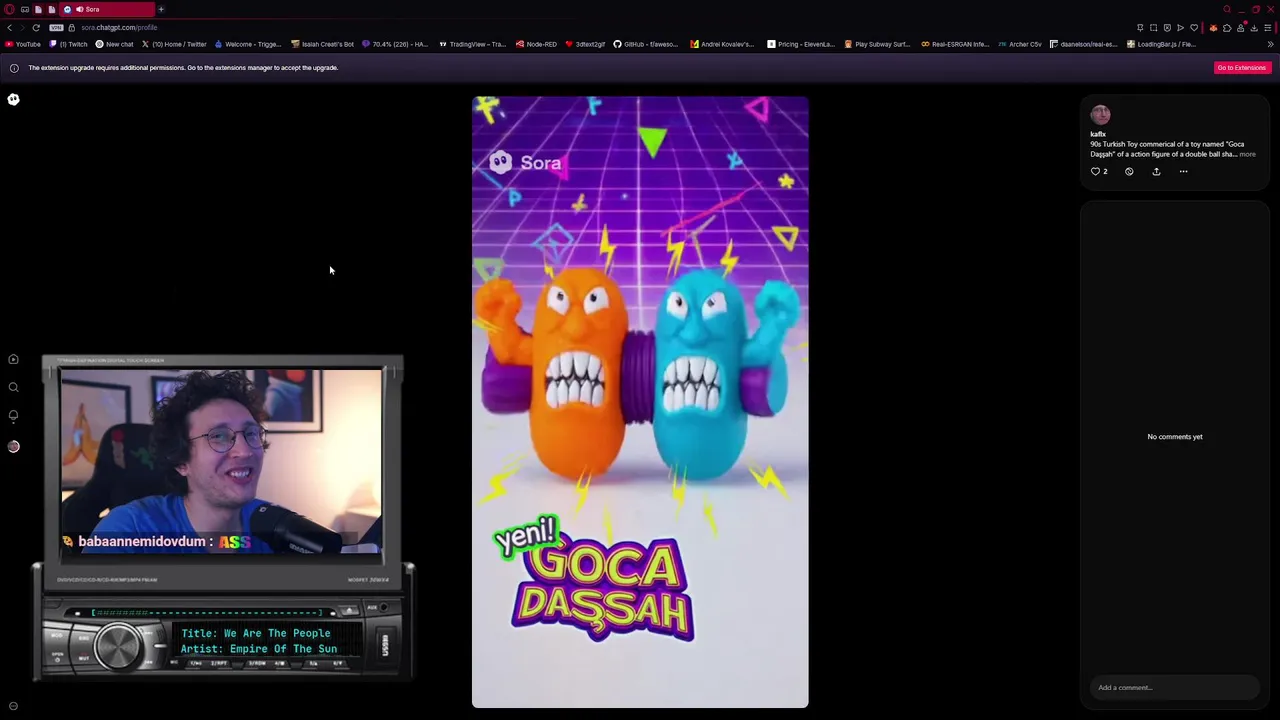Open the 'Real-ESRGAN Infe...' bookmark
1280x720 pixels.
point(955,44)
